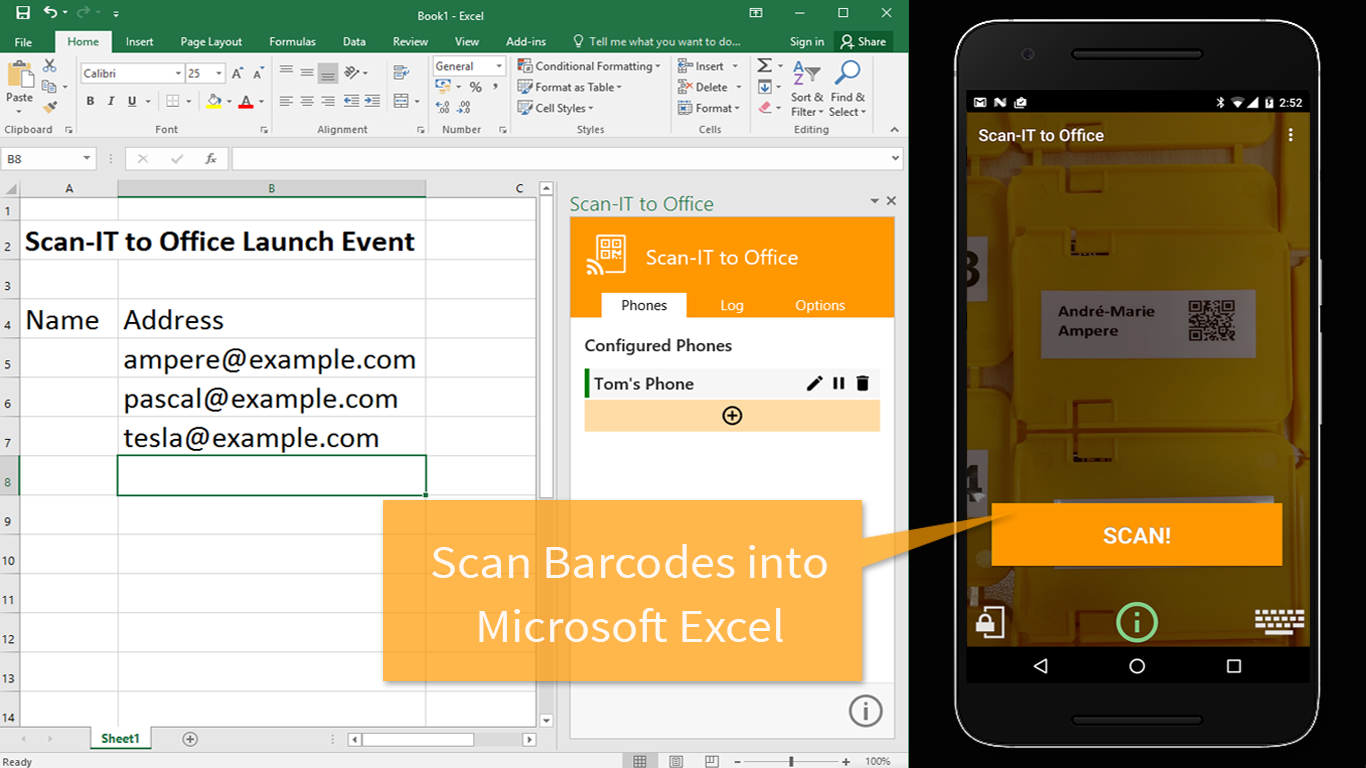The width and height of the screenshot is (1366, 768).
Task: Select the Sheet1 worksheet tab
Action: 119,738
